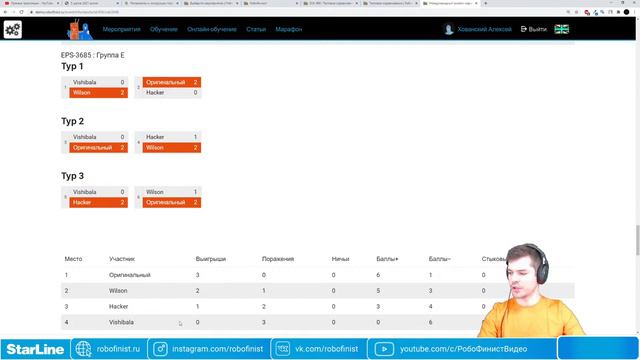Click the page vertical scrollbar thumb
640x360 pixels.
[x=638, y=240]
